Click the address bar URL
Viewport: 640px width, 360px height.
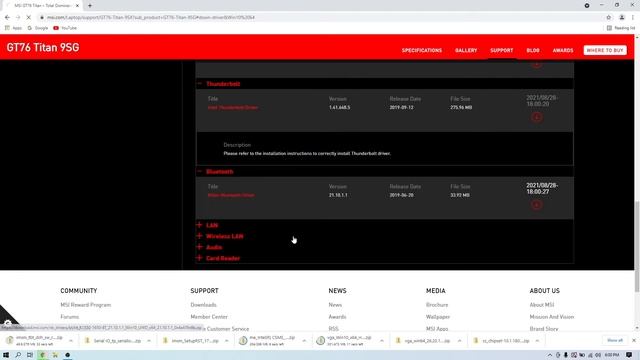pyautogui.click(x=151, y=17)
